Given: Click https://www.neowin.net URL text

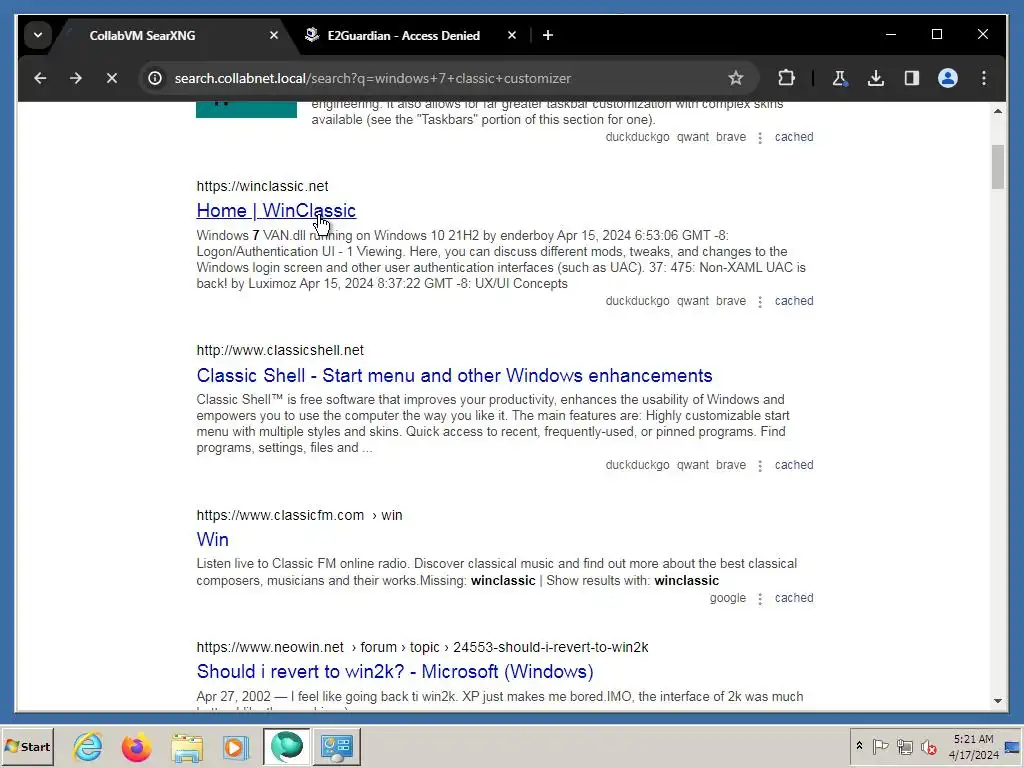Looking at the screenshot, I should pos(270,647).
